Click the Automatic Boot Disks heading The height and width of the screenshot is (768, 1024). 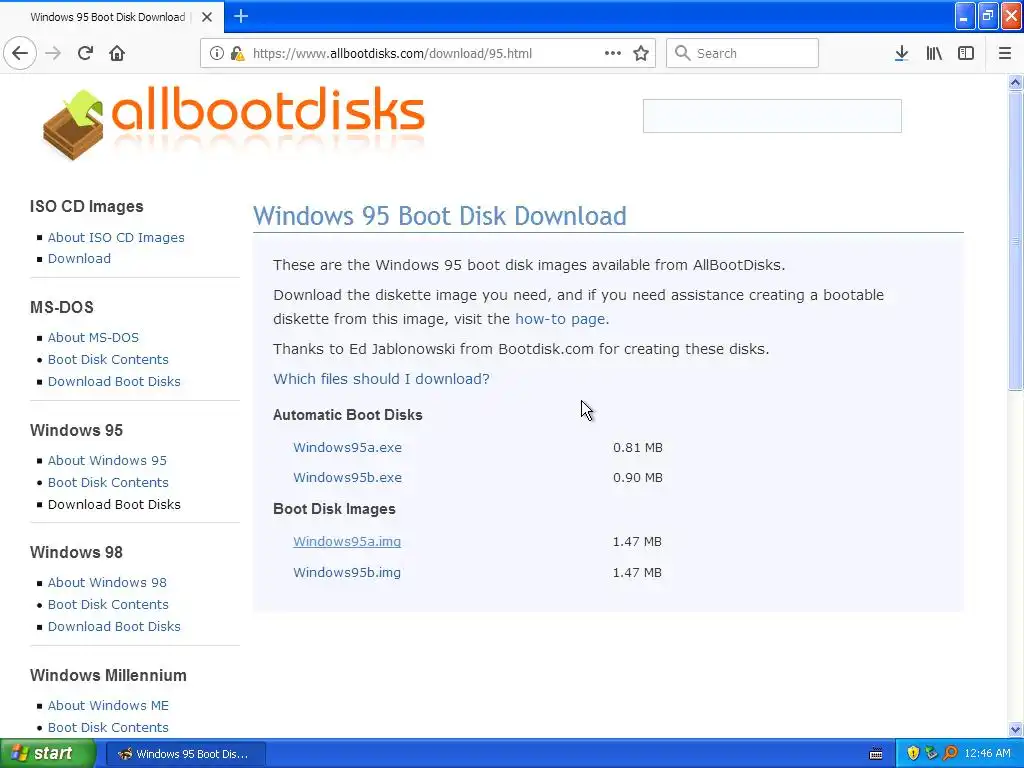tap(347, 415)
